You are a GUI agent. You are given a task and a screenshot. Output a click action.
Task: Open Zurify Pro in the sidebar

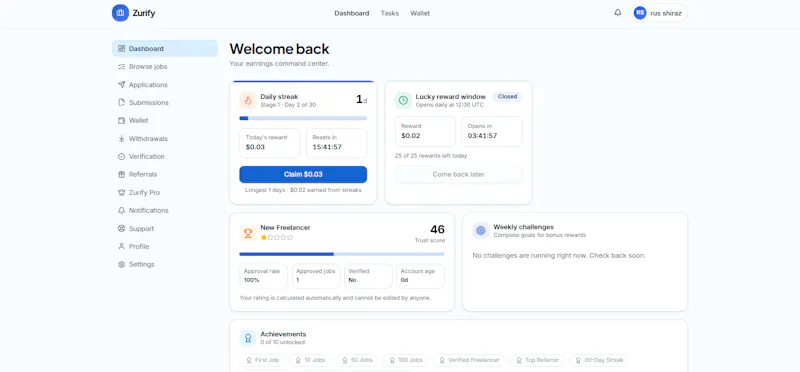coord(165,193)
